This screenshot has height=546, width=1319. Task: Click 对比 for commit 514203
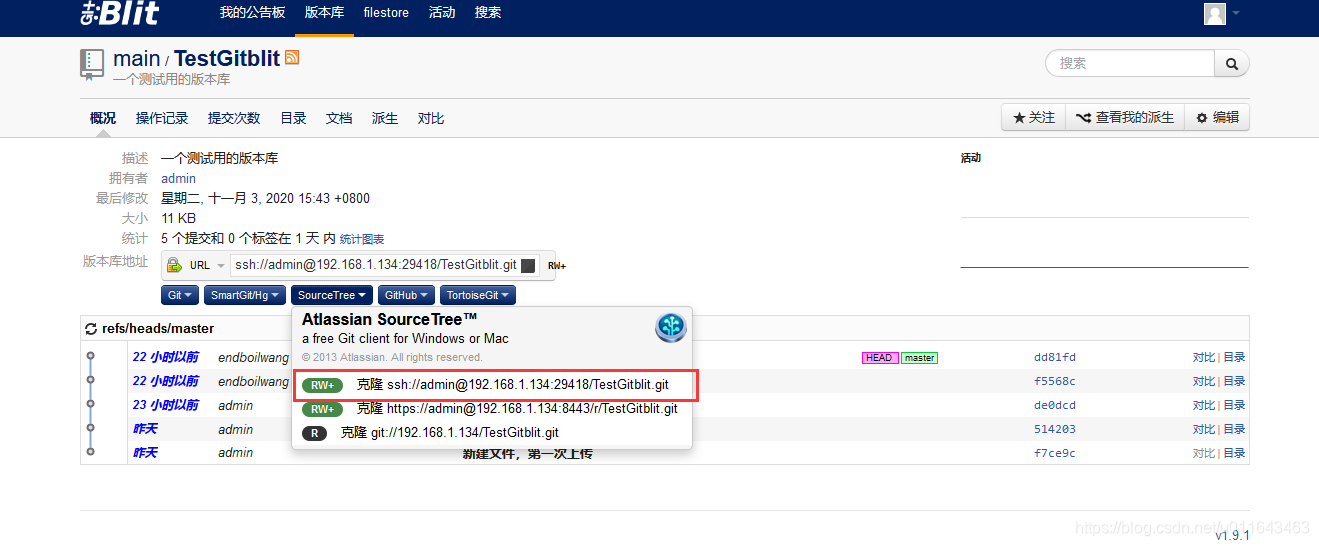pos(1203,429)
